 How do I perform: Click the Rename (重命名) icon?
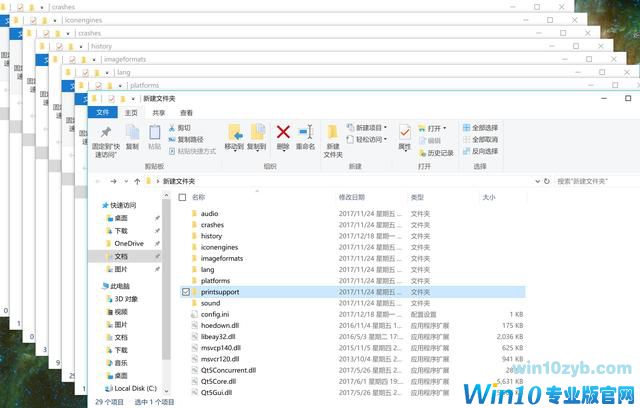[305, 132]
